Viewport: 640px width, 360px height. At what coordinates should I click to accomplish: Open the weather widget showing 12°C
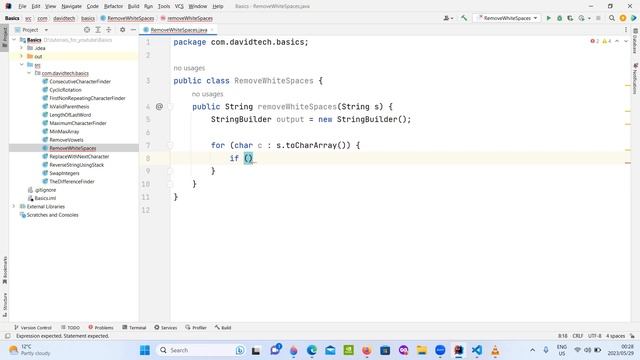point(30,350)
